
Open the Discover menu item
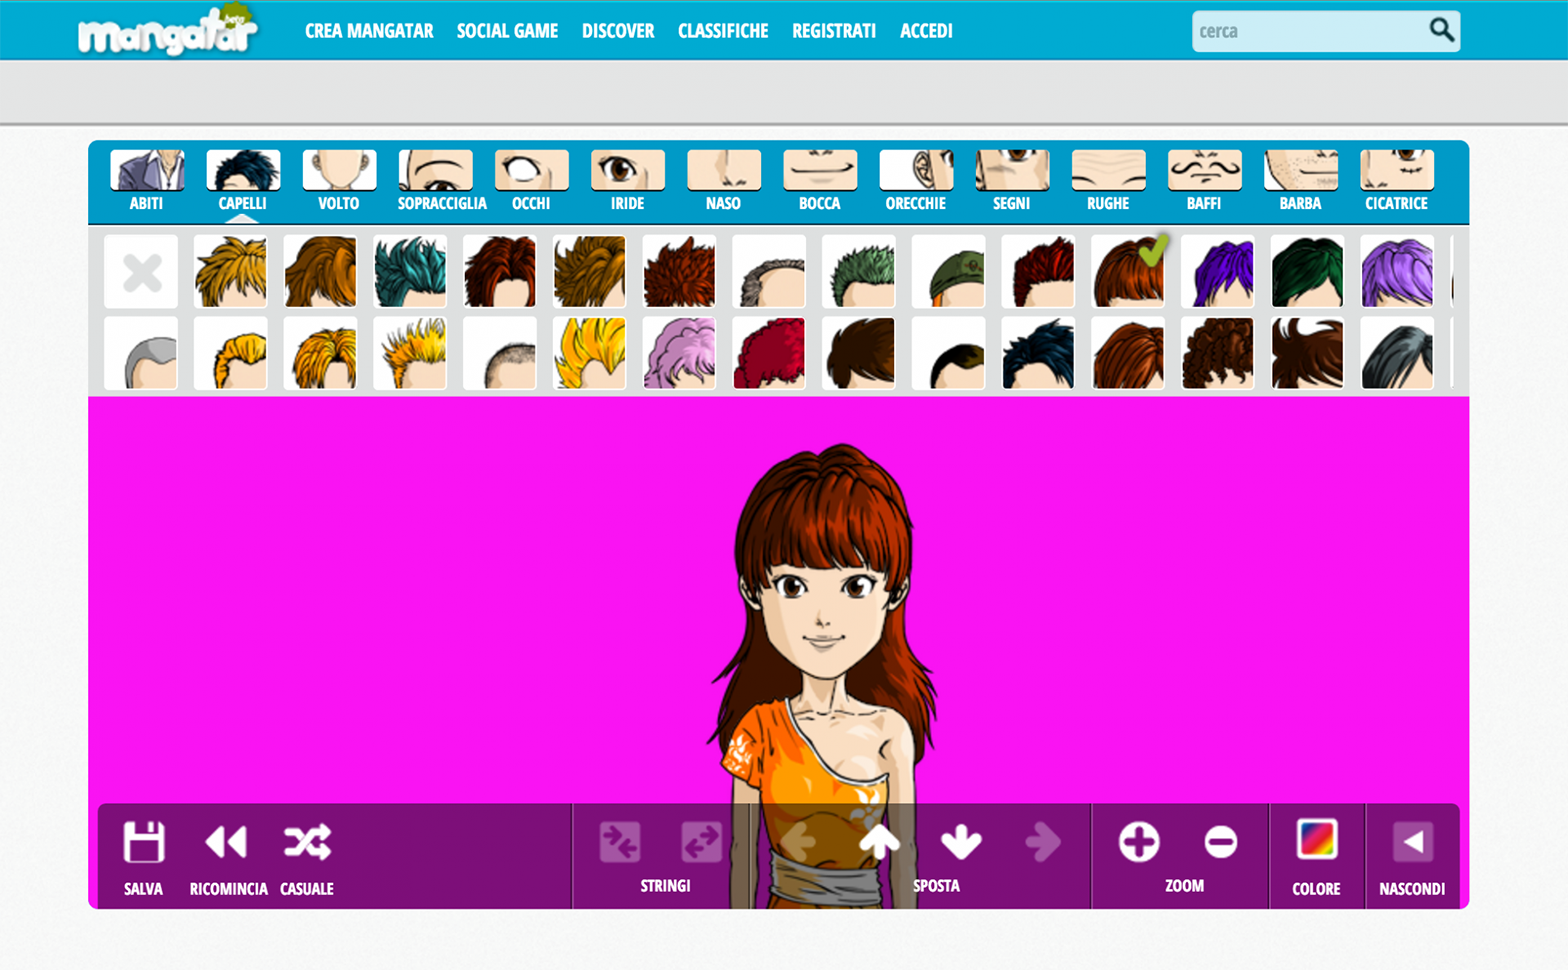(618, 31)
